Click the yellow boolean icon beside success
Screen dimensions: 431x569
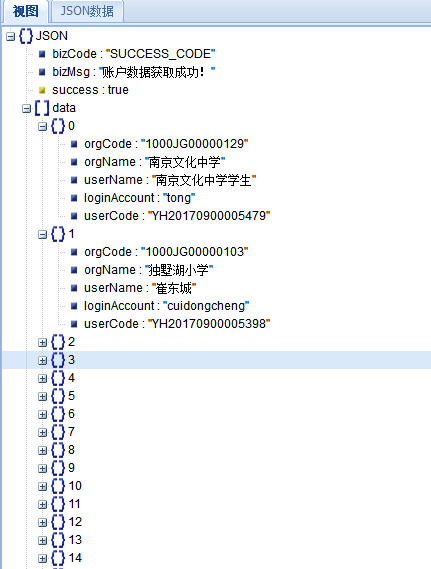click(x=42, y=90)
